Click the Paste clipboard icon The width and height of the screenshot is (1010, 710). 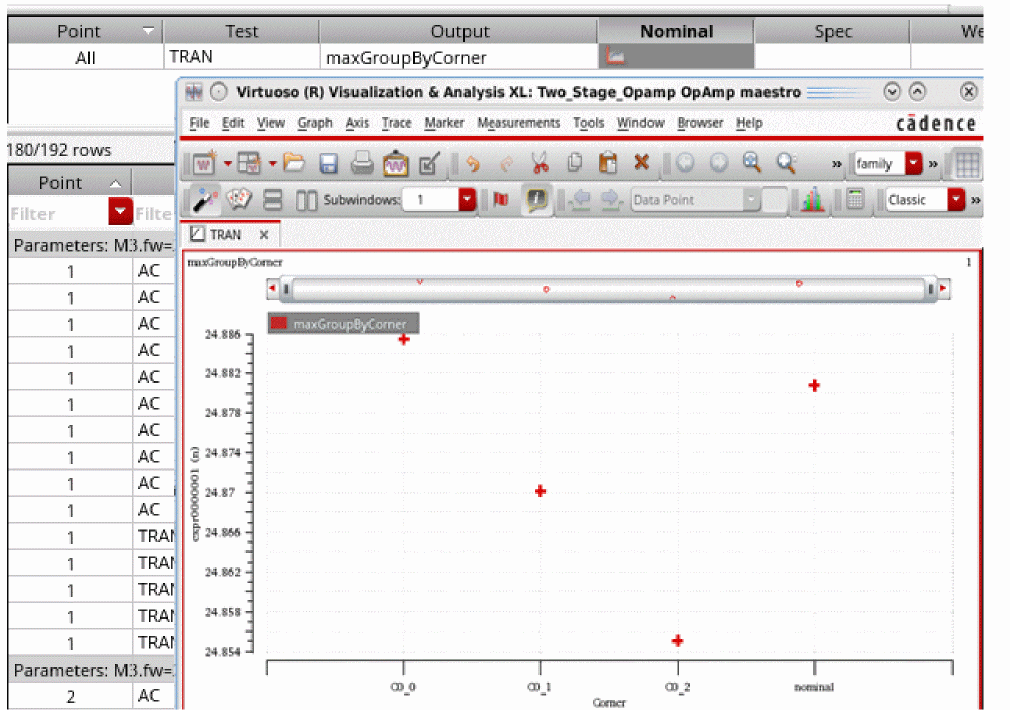coord(607,163)
